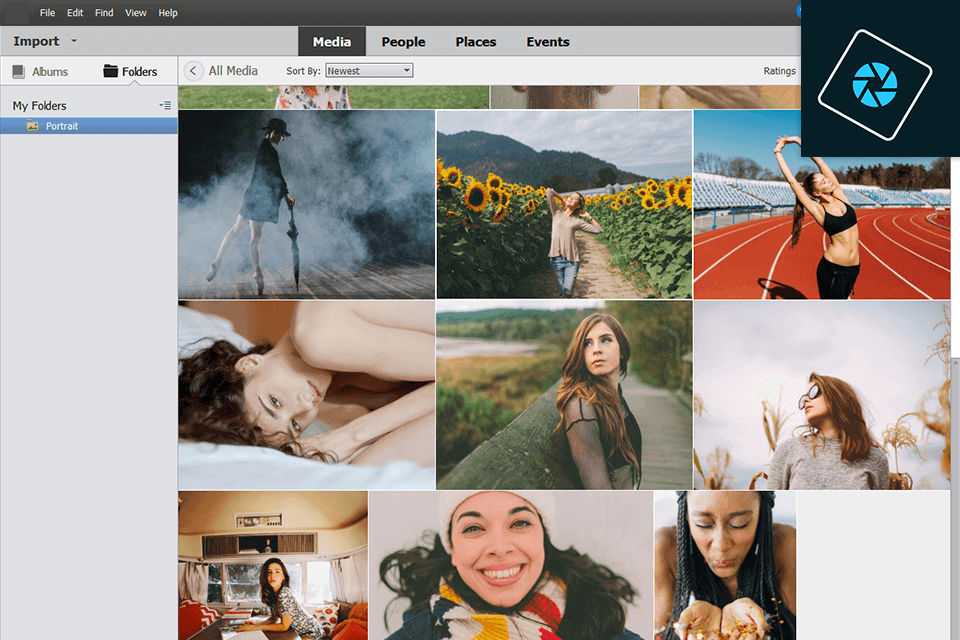Select the woman lying on bed photo

(306, 395)
